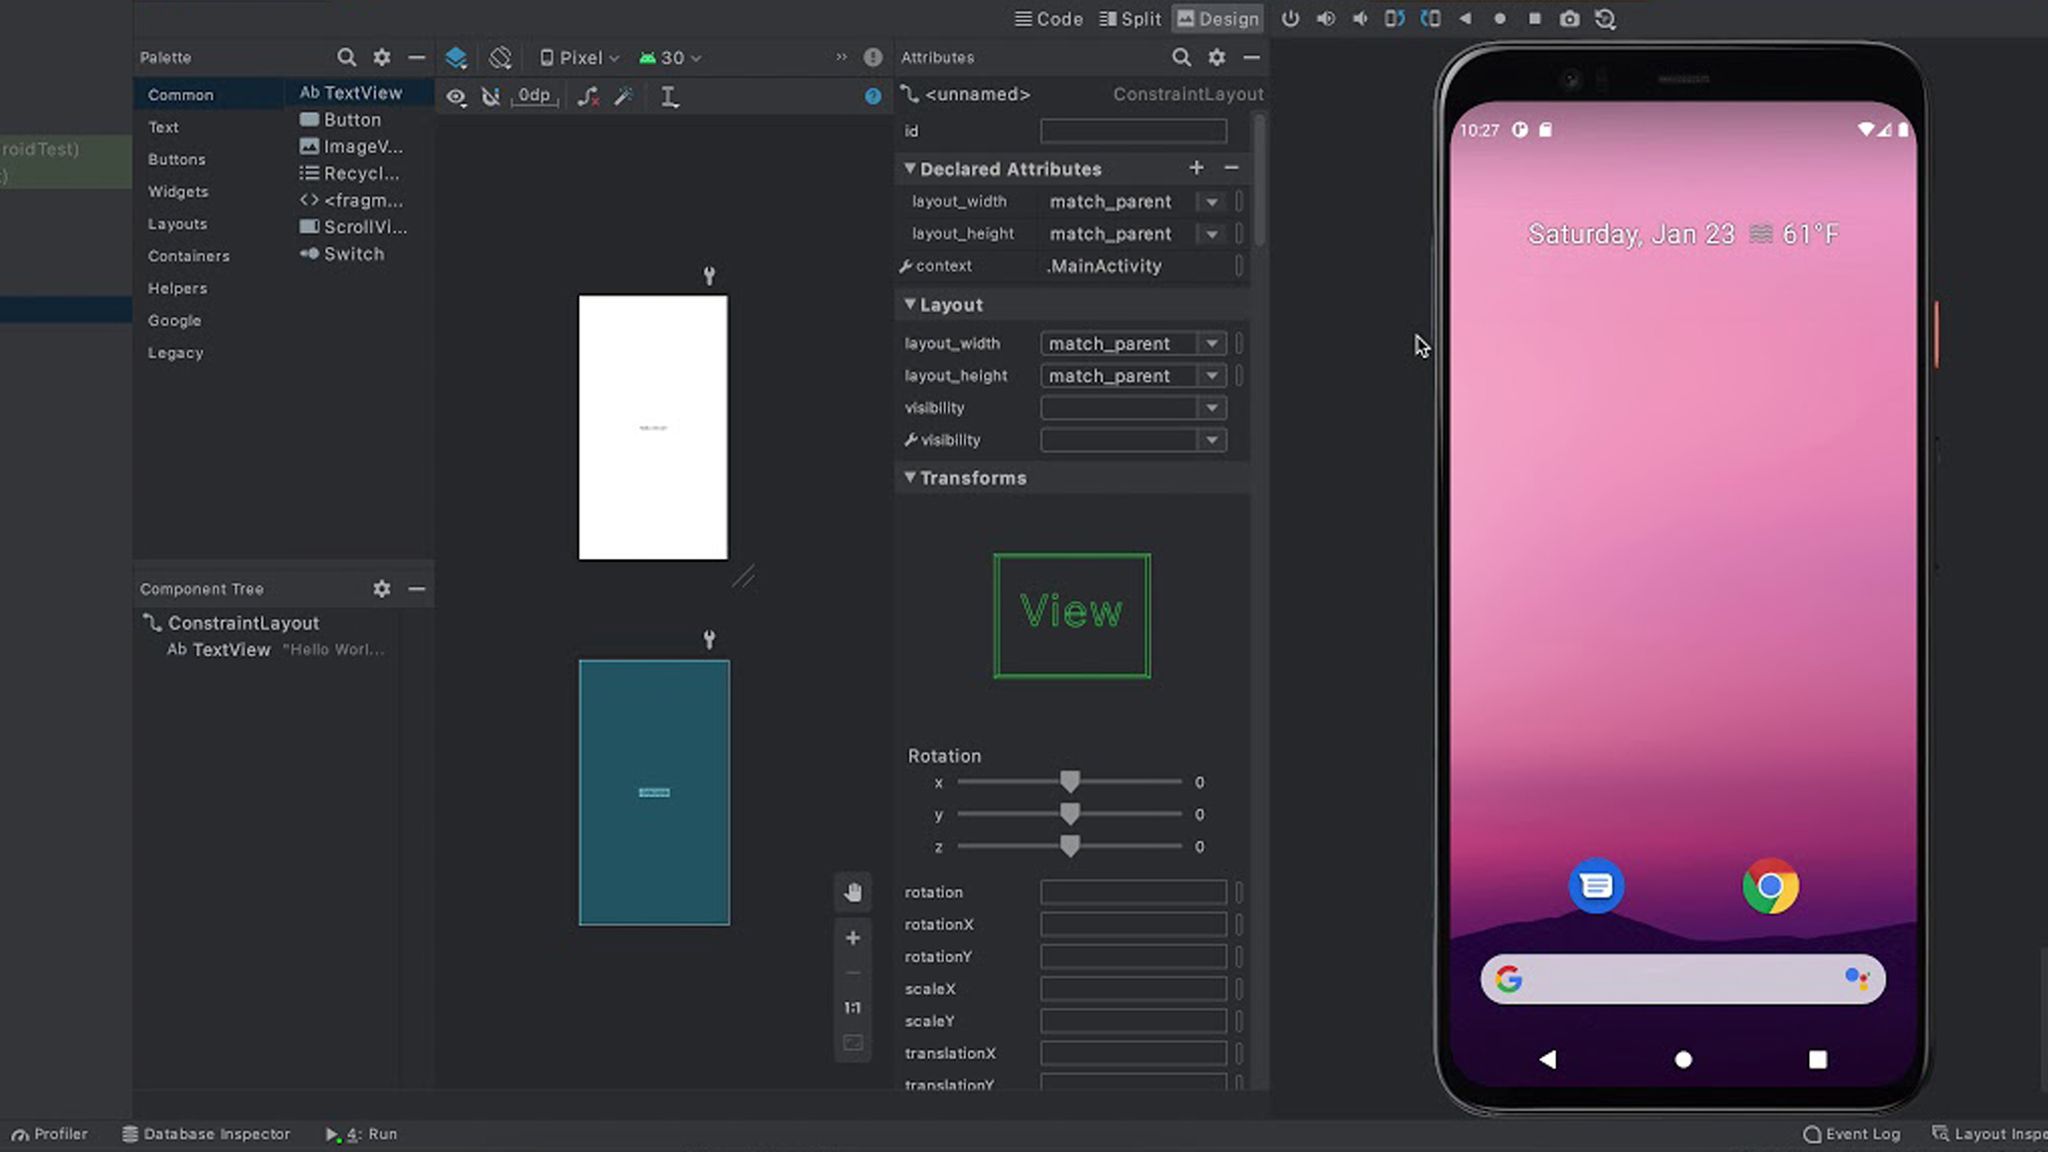Open the Pixel device dropdown
2048x1152 pixels.
tap(580, 57)
